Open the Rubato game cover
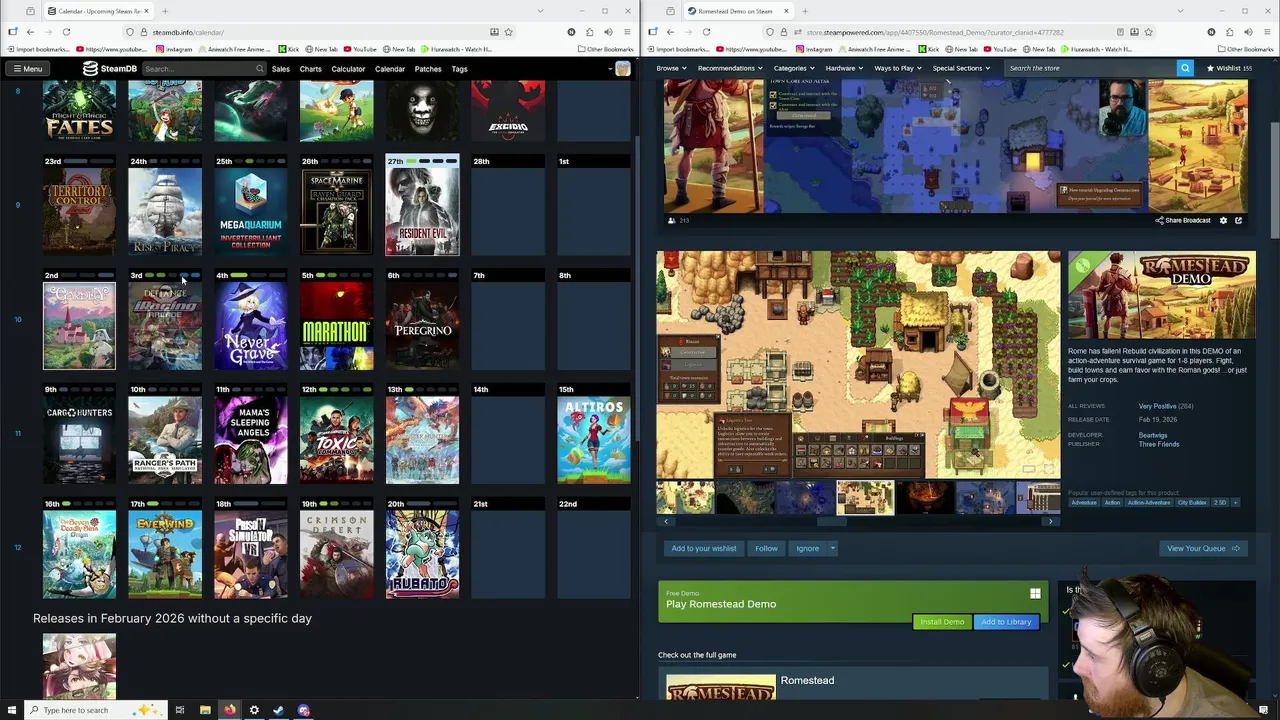1280x720 pixels. tap(422, 555)
